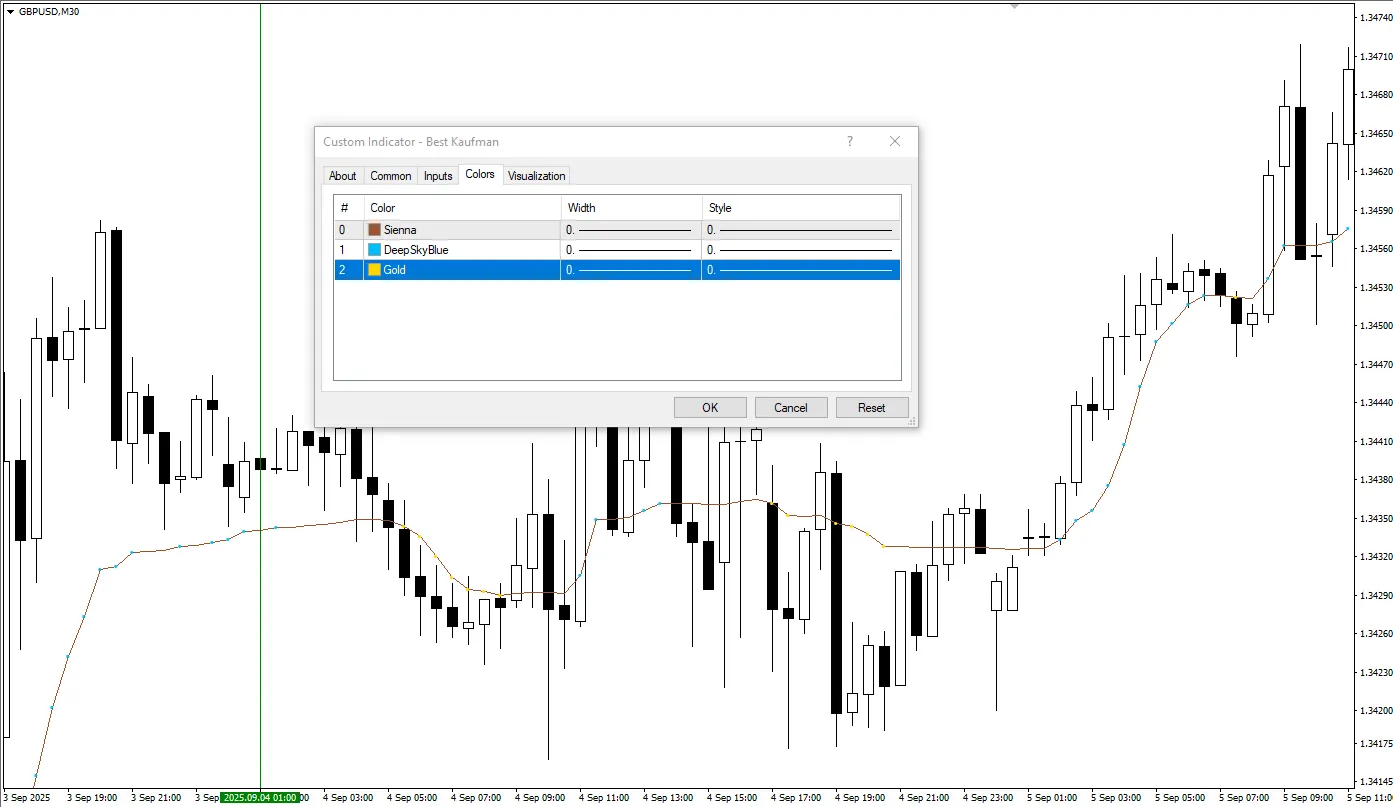The width and height of the screenshot is (1393, 807).
Task: Click the green 2025.09.04 01:00 time label
Action: pos(260,798)
